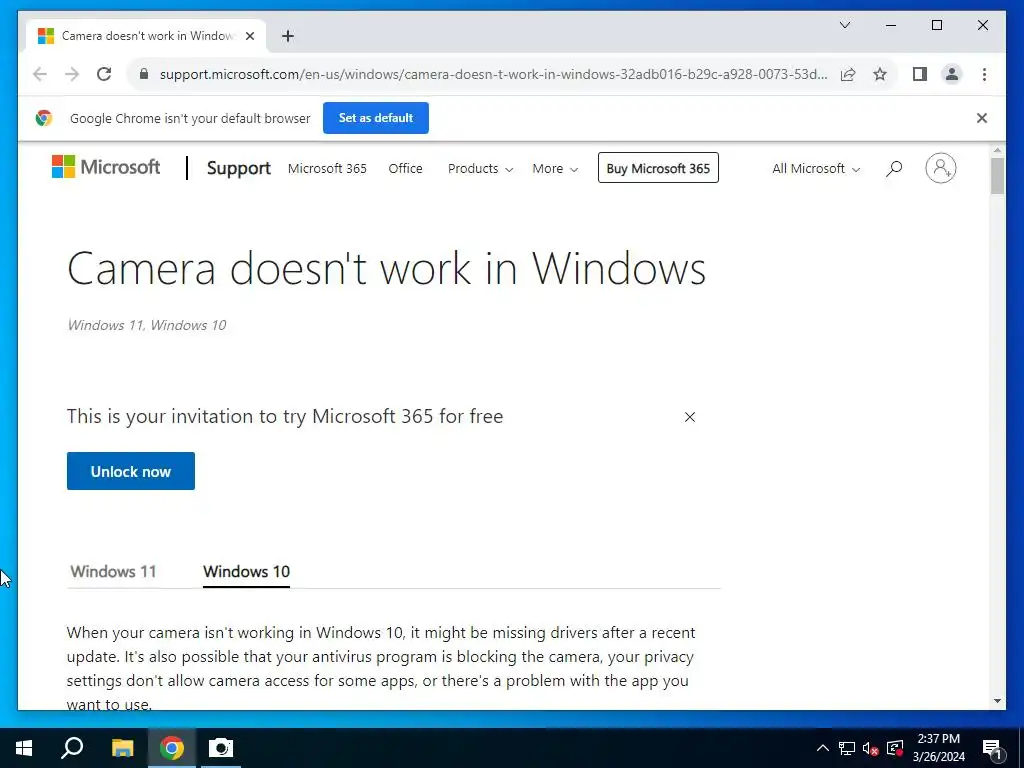
Task: Expand the More dropdown
Action: [555, 168]
